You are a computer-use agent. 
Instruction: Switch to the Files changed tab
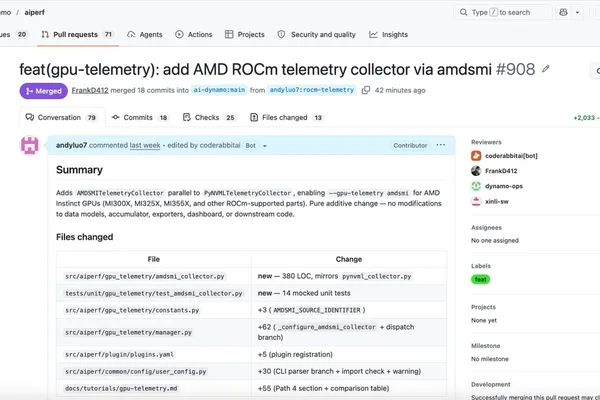[286, 118]
